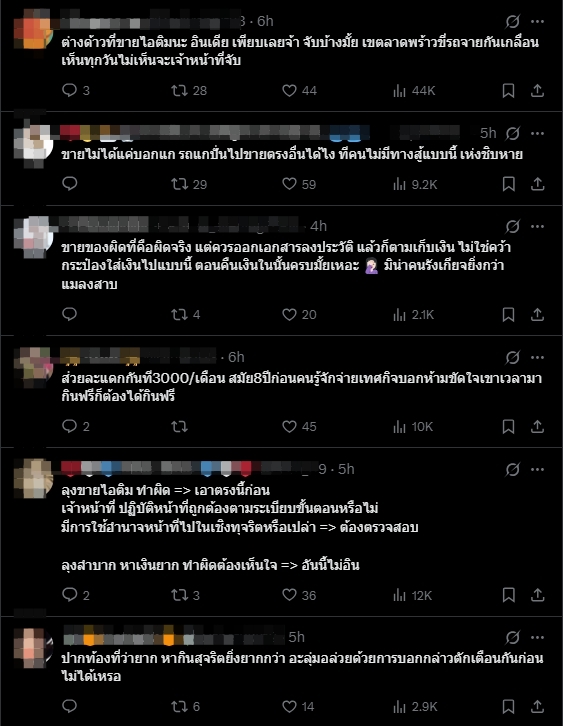Open the 6h timestamp of top tweet
Viewport: 563px width, 726px height.
(x=265, y=21)
